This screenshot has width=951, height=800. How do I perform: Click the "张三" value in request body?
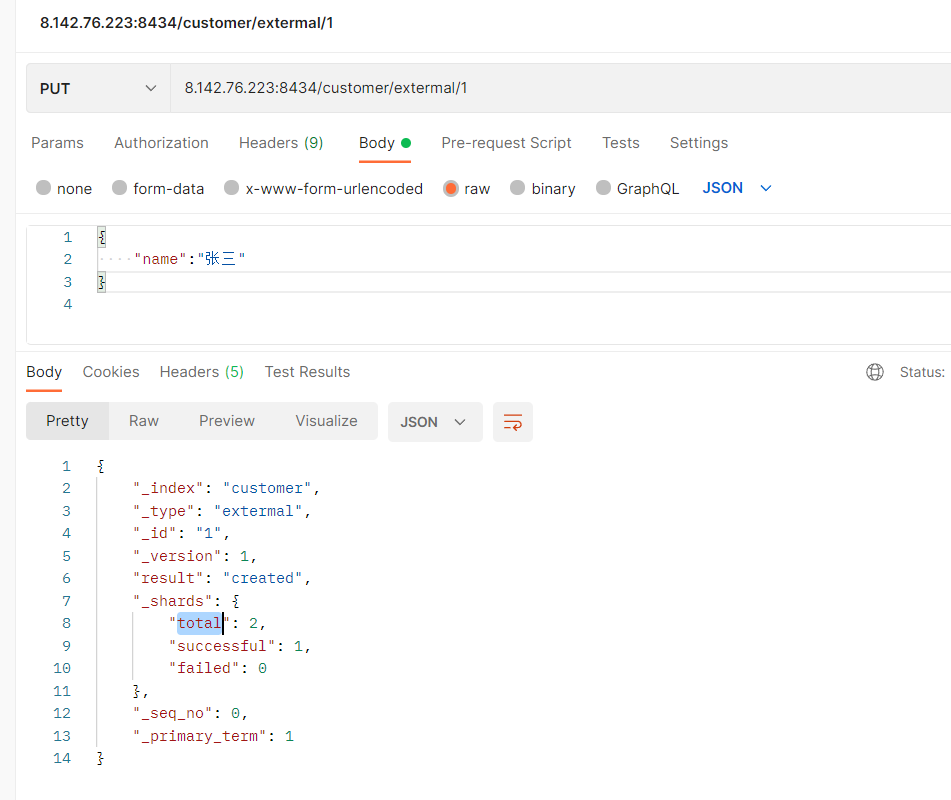point(221,259)
